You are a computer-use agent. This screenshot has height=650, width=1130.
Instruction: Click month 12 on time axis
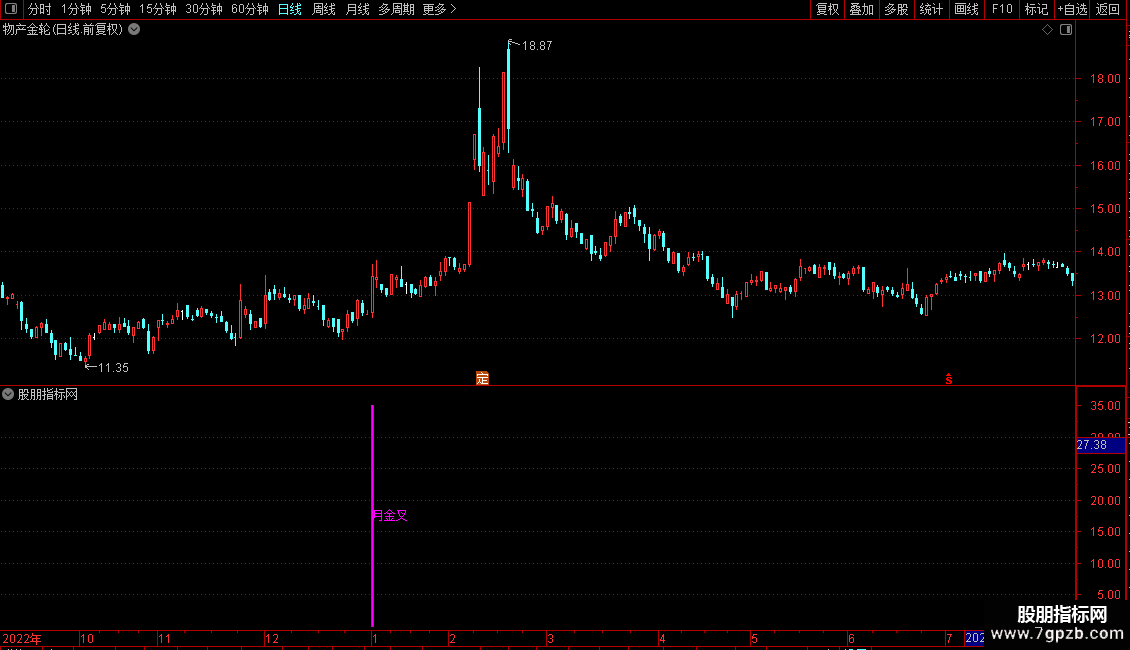[x=272, y=638]
